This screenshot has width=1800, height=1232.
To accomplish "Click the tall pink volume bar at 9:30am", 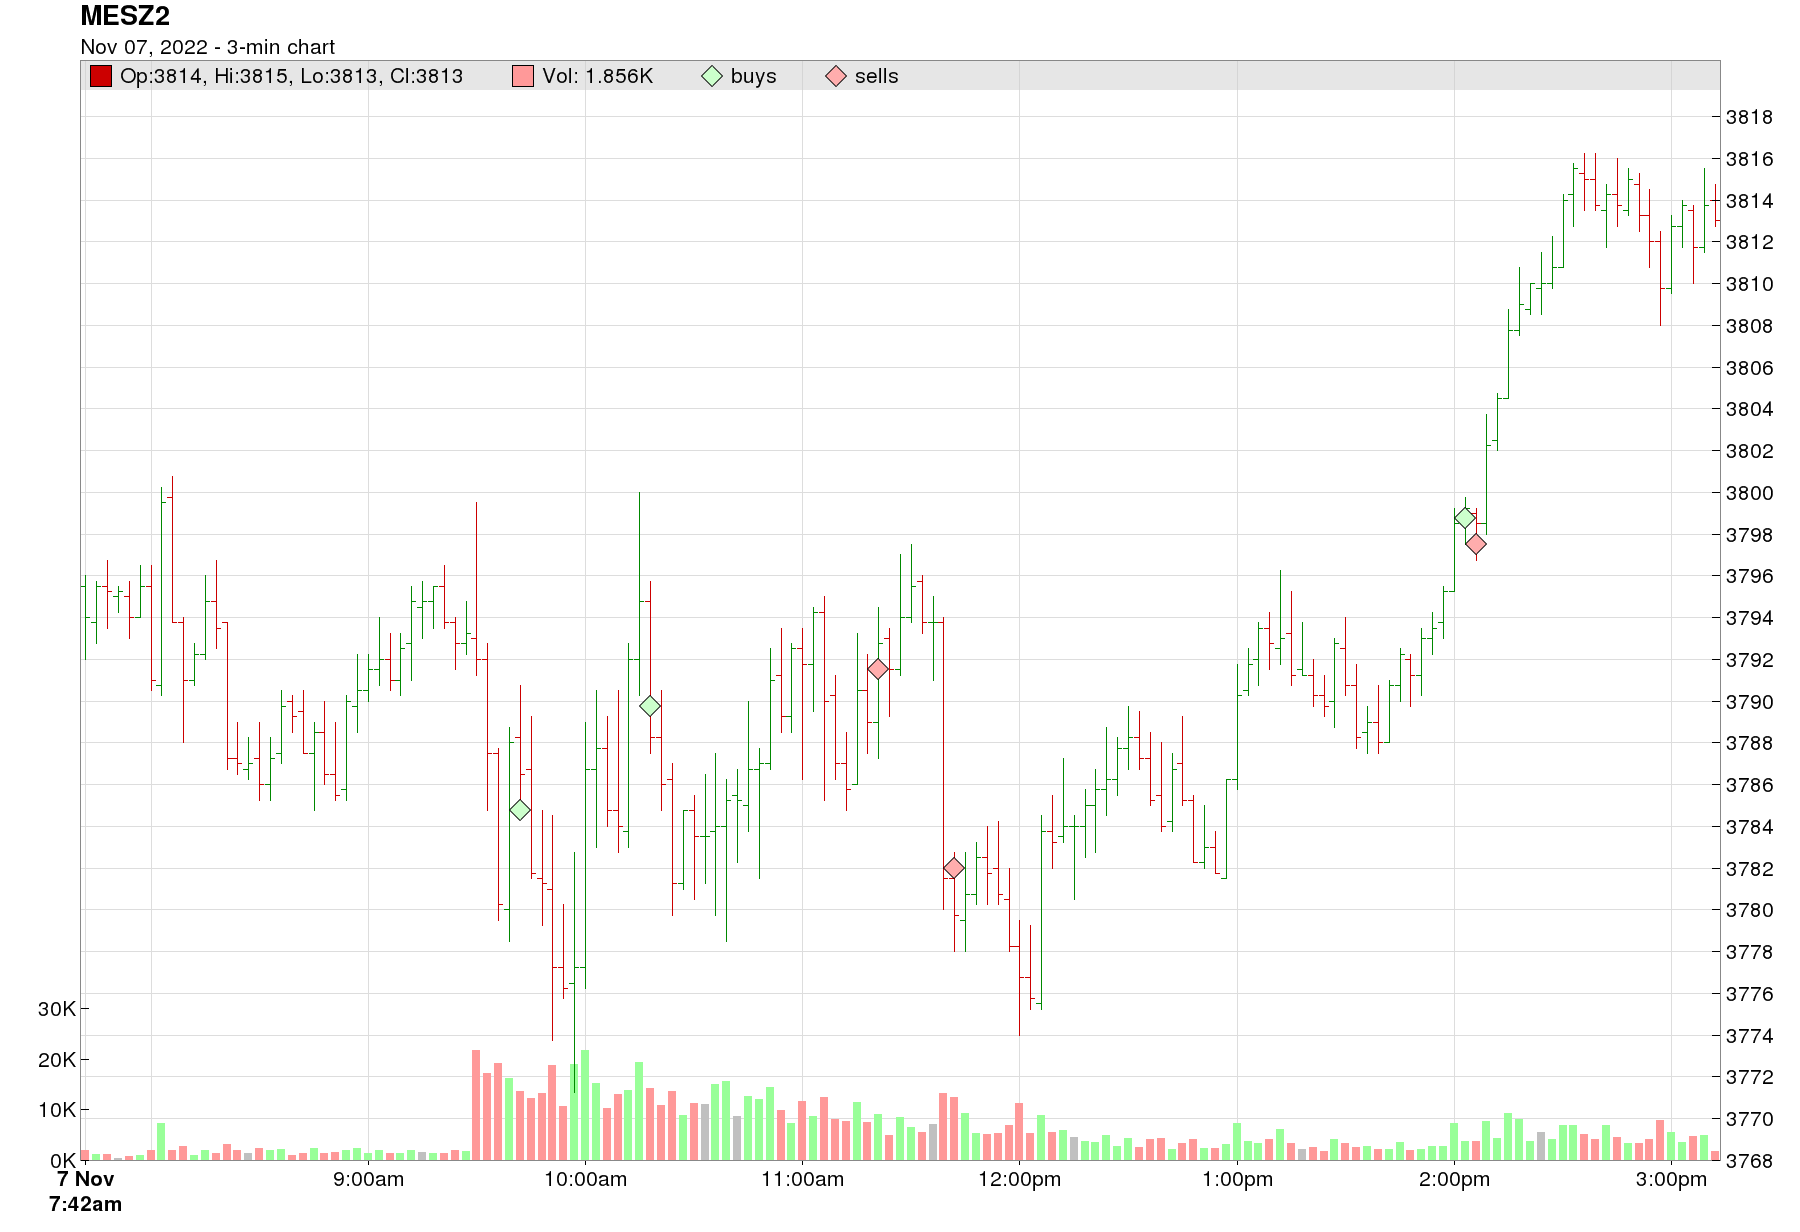I will (x=476, y=1105).
